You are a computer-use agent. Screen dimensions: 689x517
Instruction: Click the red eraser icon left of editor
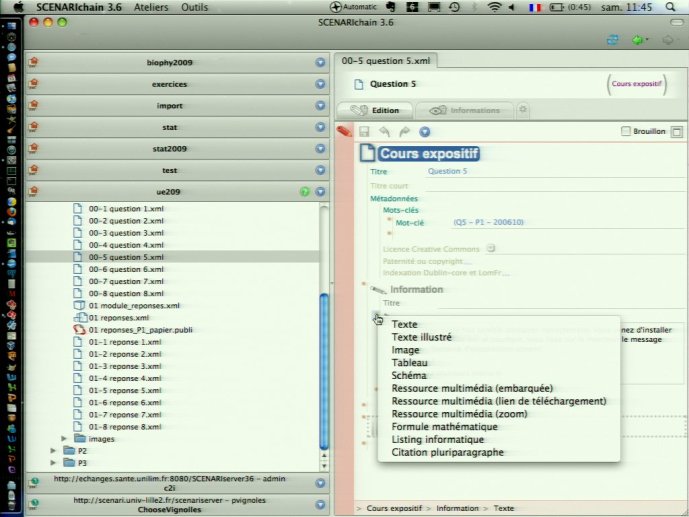click(x=344, y=131)
